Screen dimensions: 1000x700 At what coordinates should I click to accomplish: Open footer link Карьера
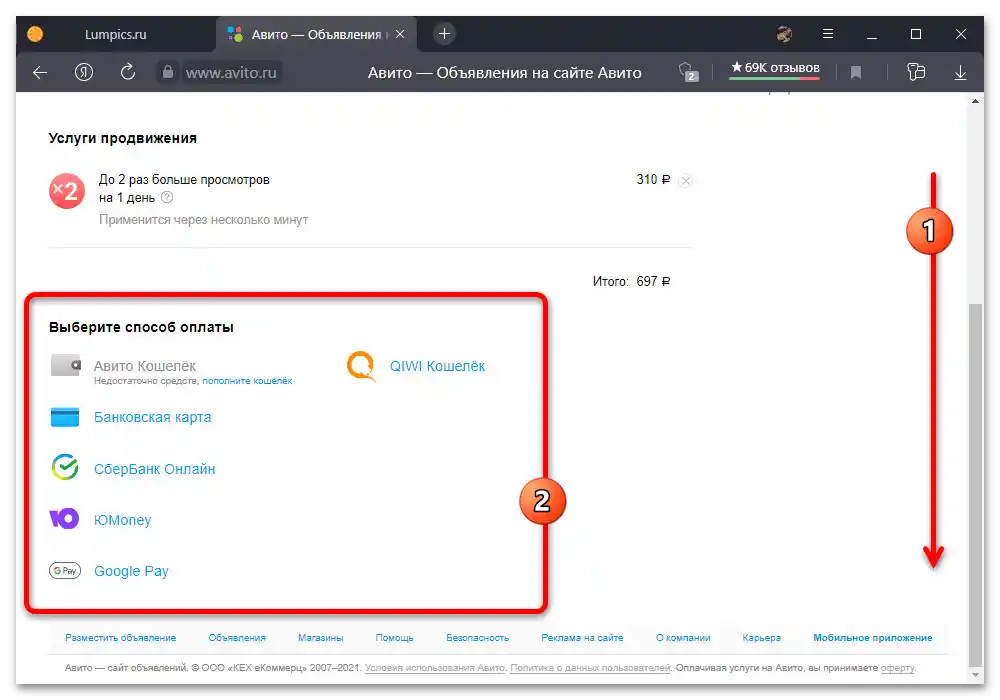pyautogui.click(x=761, y=638)
